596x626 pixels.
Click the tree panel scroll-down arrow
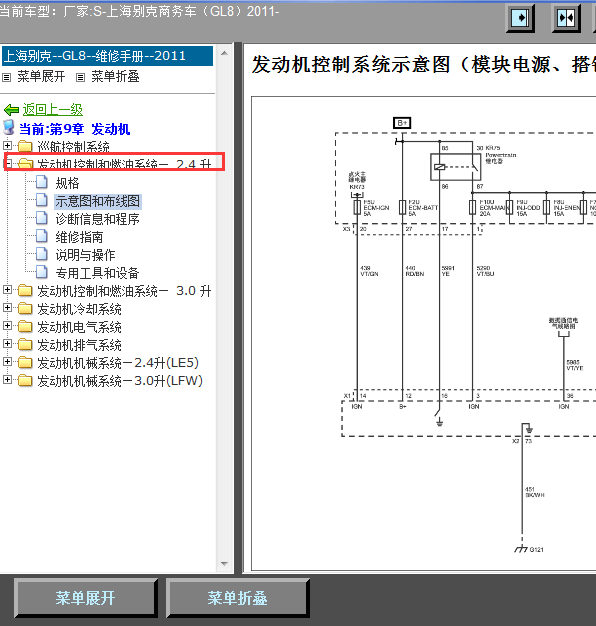(x=224, y=563)
